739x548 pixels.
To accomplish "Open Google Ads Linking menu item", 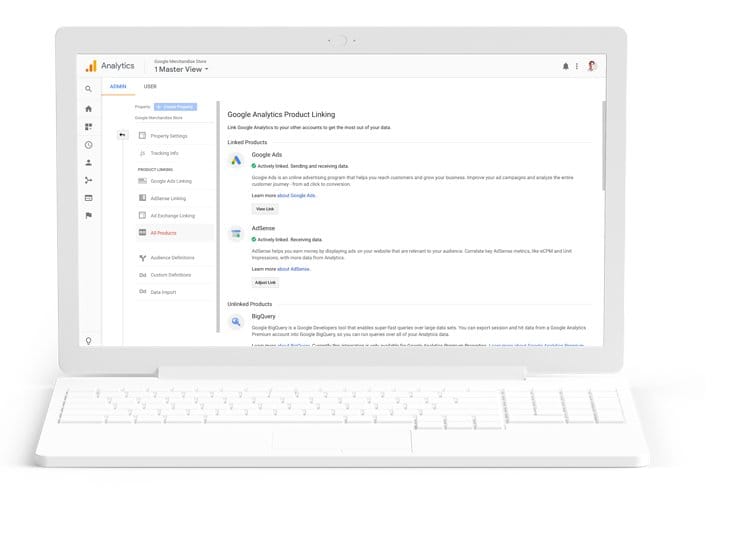I will [175, 181].
